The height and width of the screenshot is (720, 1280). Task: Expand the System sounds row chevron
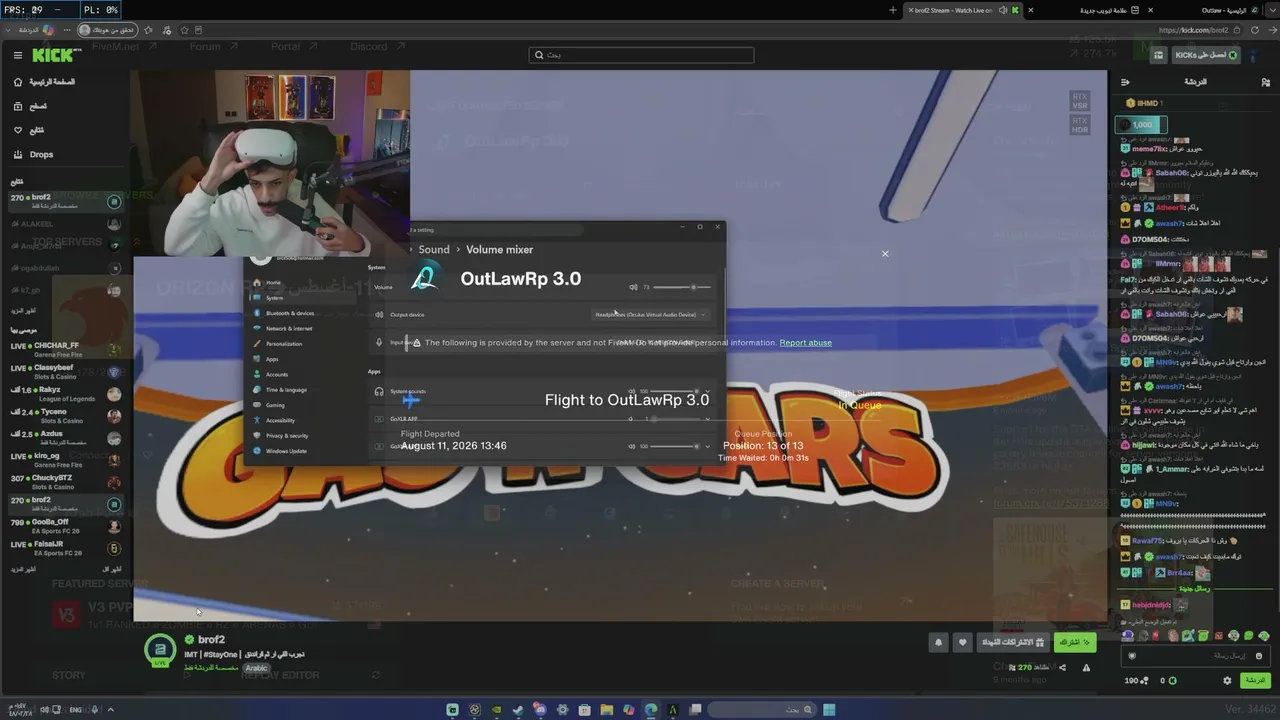(x=708, y=391)
